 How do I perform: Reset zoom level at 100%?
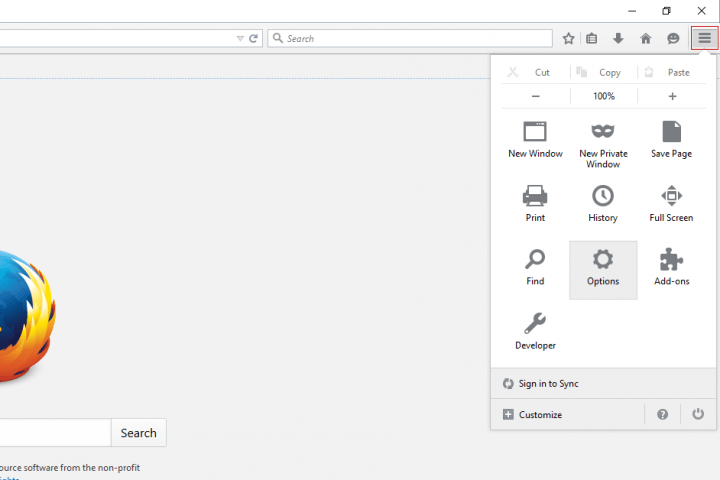(604, 96)
